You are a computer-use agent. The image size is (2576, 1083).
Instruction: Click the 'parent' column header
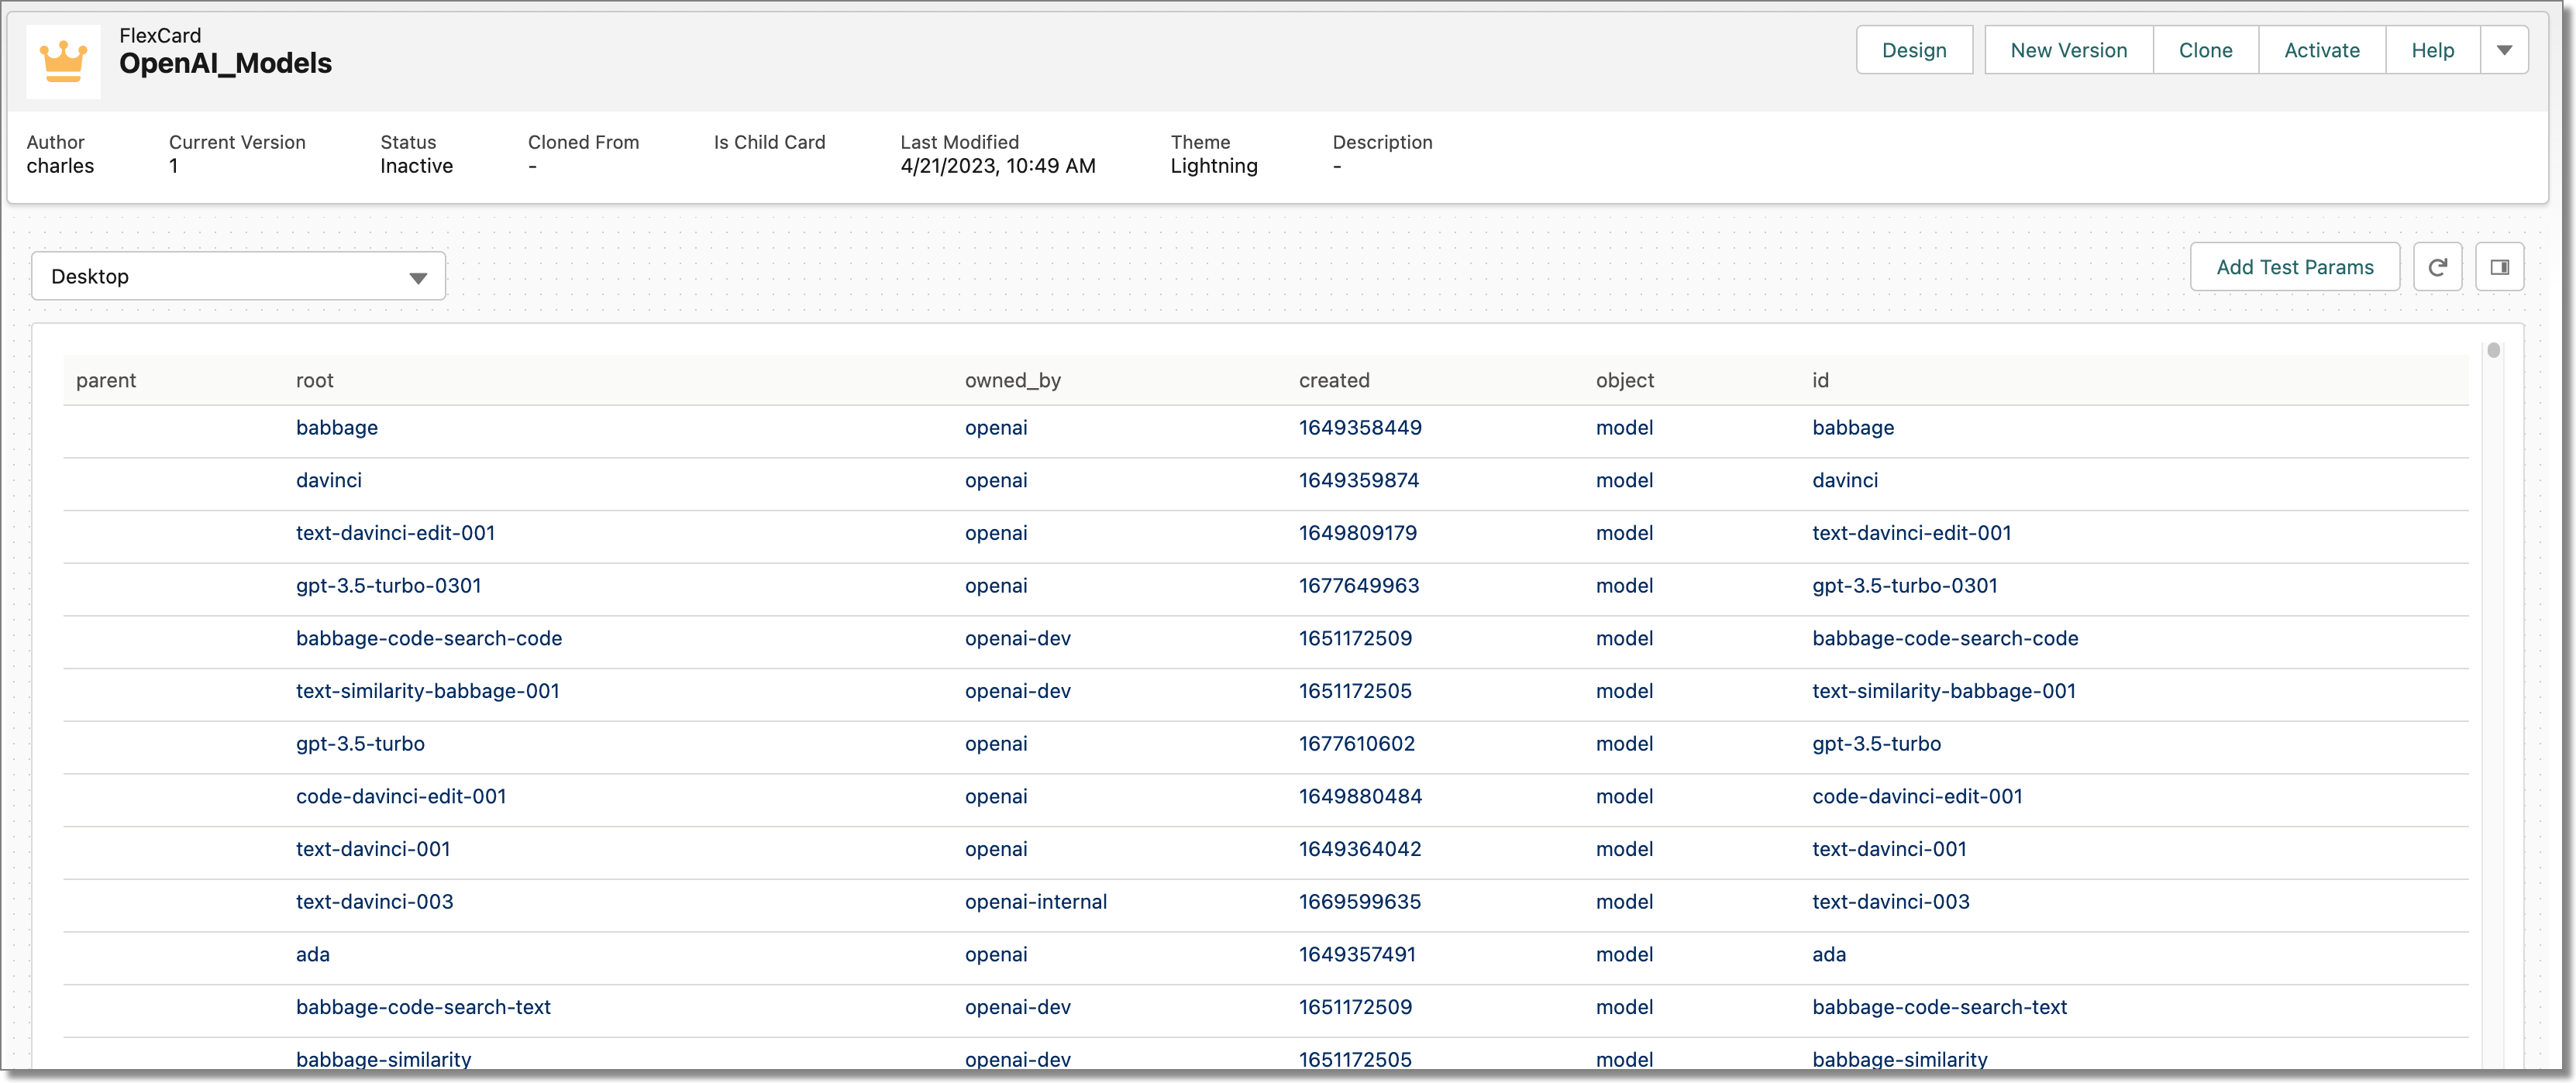tap(106, 380)
